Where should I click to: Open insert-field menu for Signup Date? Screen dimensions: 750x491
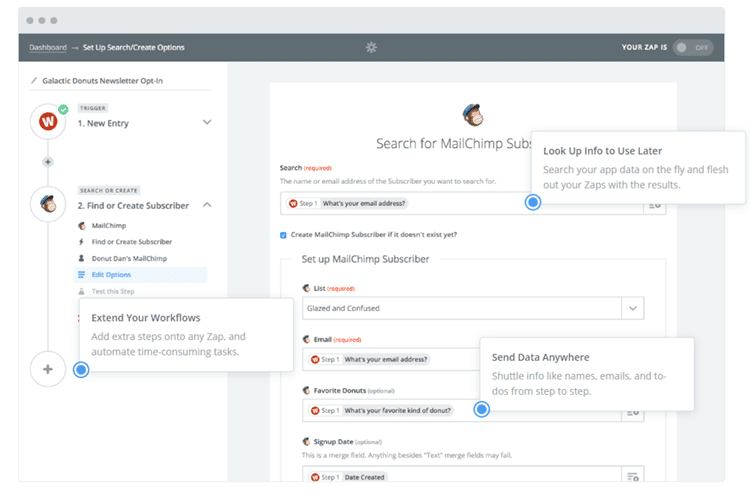(x=633, y=477)
